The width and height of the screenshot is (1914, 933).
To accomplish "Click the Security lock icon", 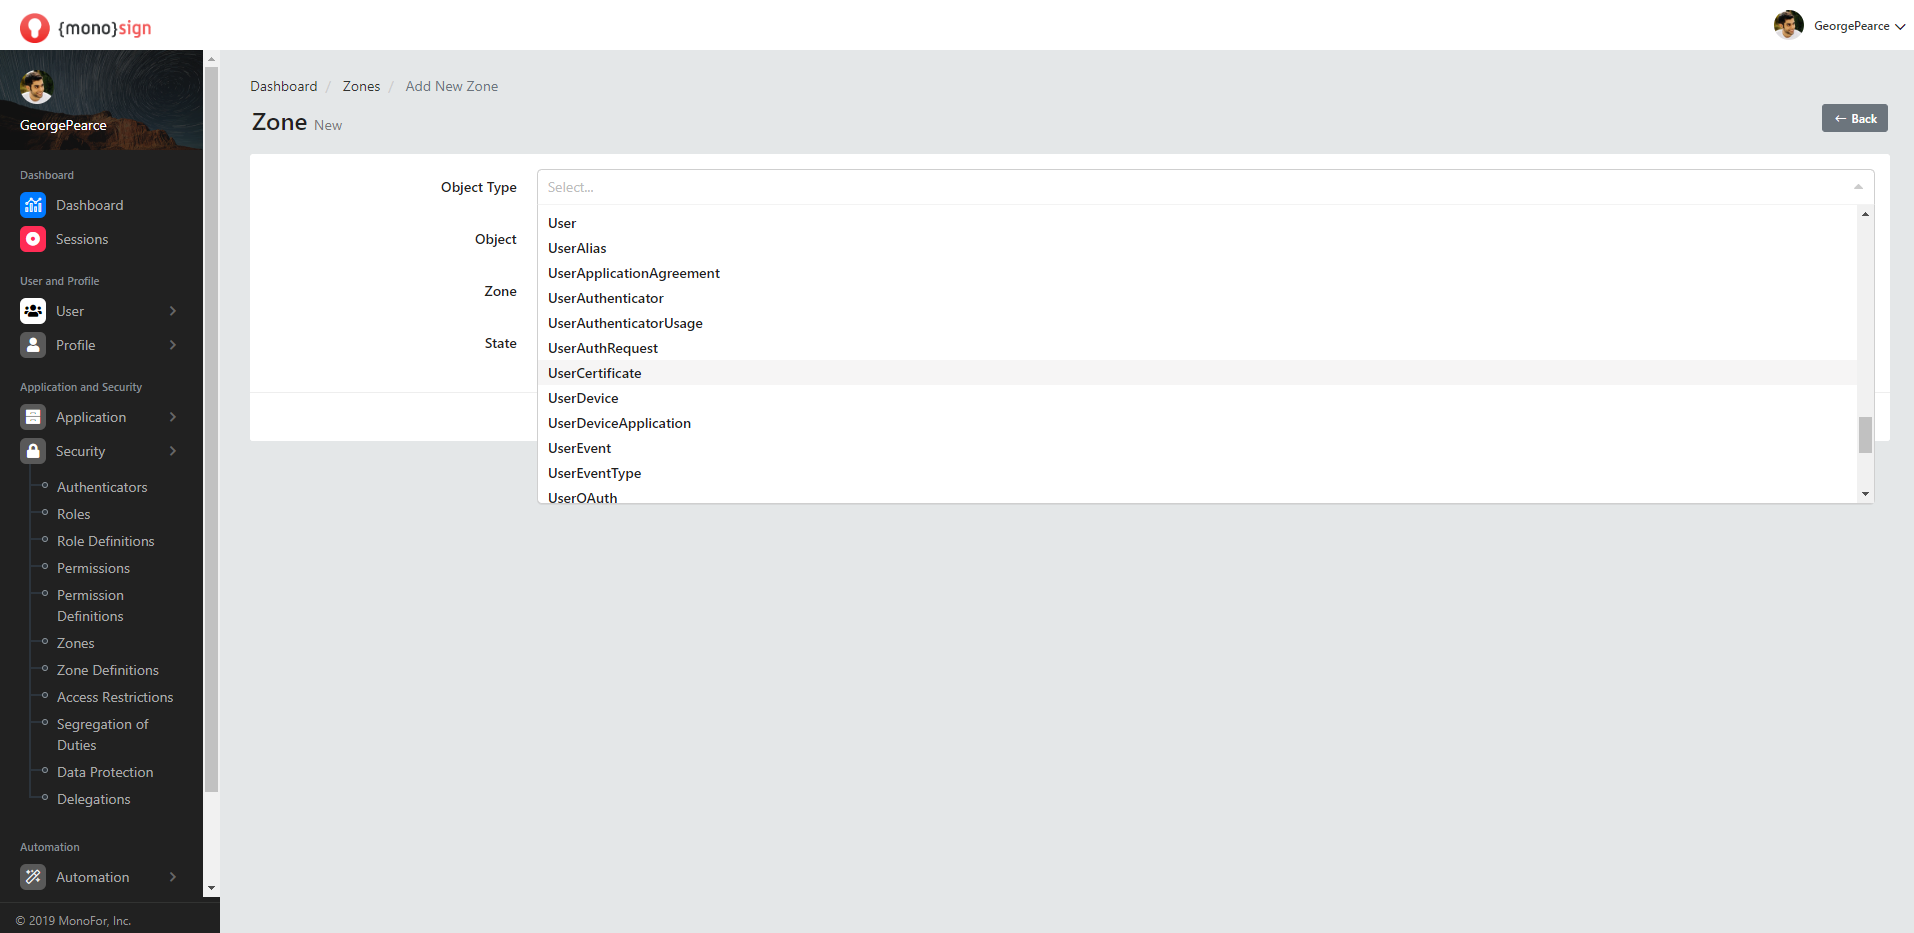I will tap(33, 451).
